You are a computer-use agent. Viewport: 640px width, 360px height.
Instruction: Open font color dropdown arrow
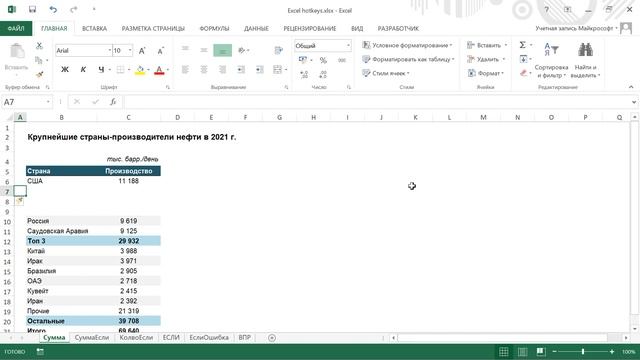coord(167,70)
